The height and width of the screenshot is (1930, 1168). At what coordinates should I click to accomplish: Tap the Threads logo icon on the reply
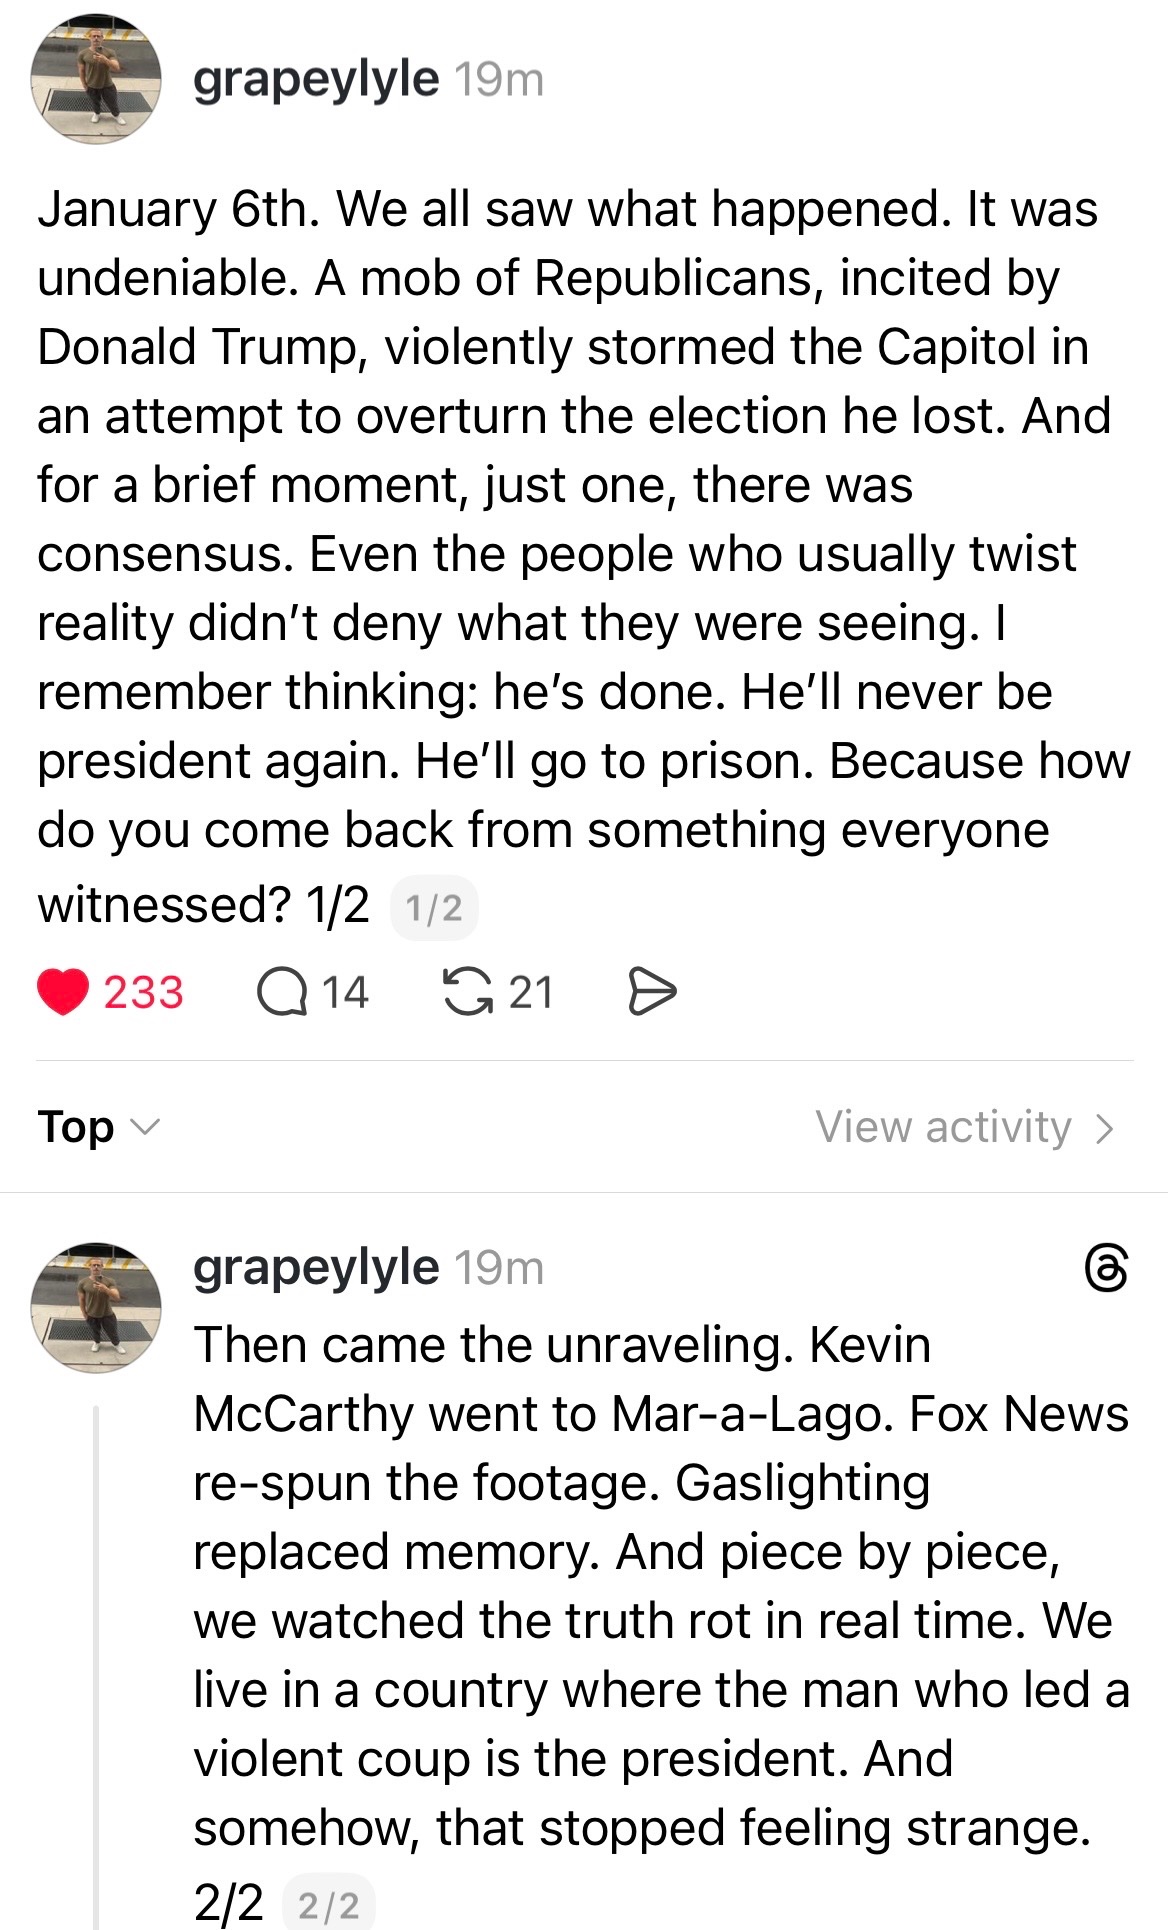coord(1106,1268)
